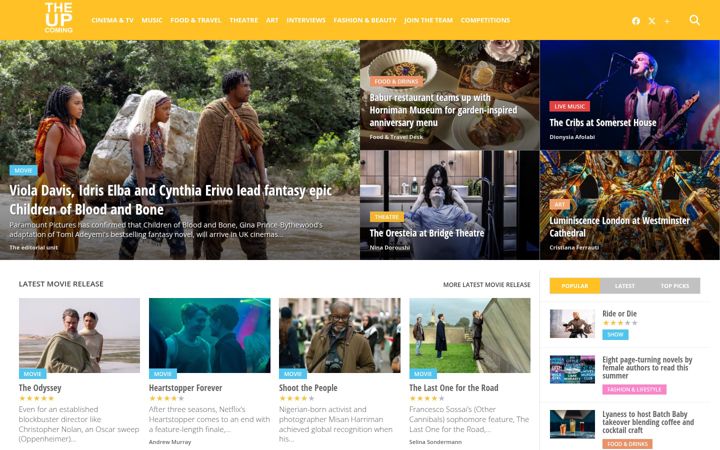Click the plus icon beside social links
This screenshot has height=450, width=720.
[667, 21]
